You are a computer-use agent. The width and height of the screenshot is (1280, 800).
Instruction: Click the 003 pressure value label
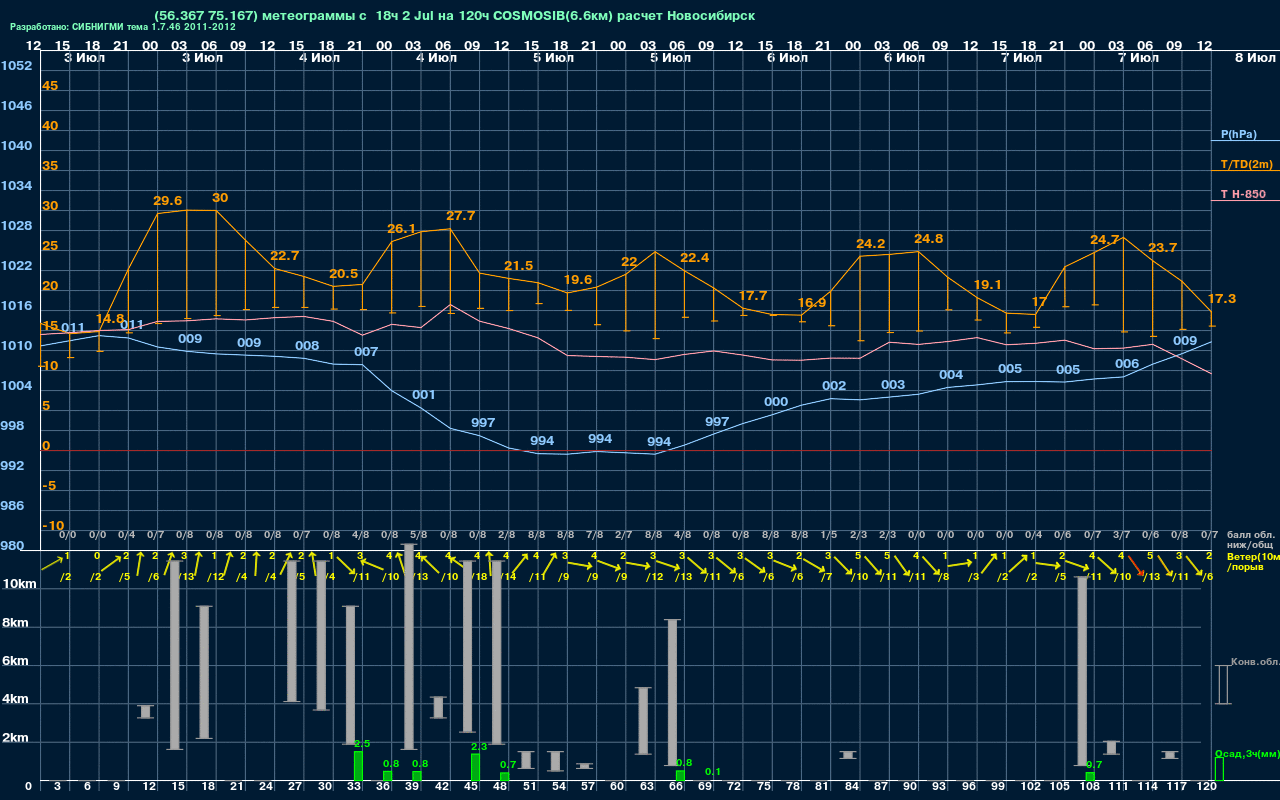pos(893,385)
